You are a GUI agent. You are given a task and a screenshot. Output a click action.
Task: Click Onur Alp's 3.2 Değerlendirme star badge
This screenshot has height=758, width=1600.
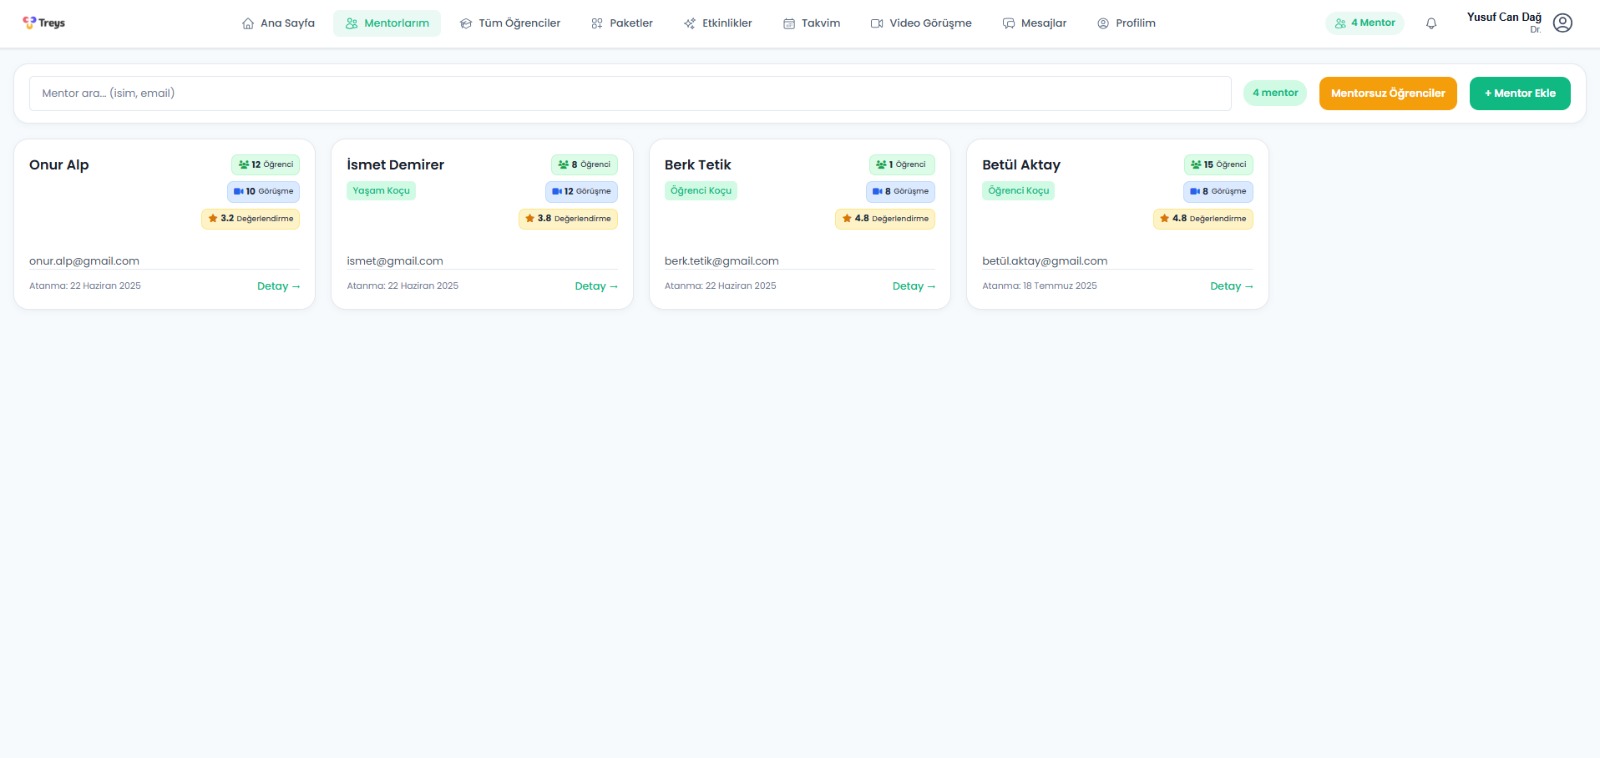coord(251,218)
